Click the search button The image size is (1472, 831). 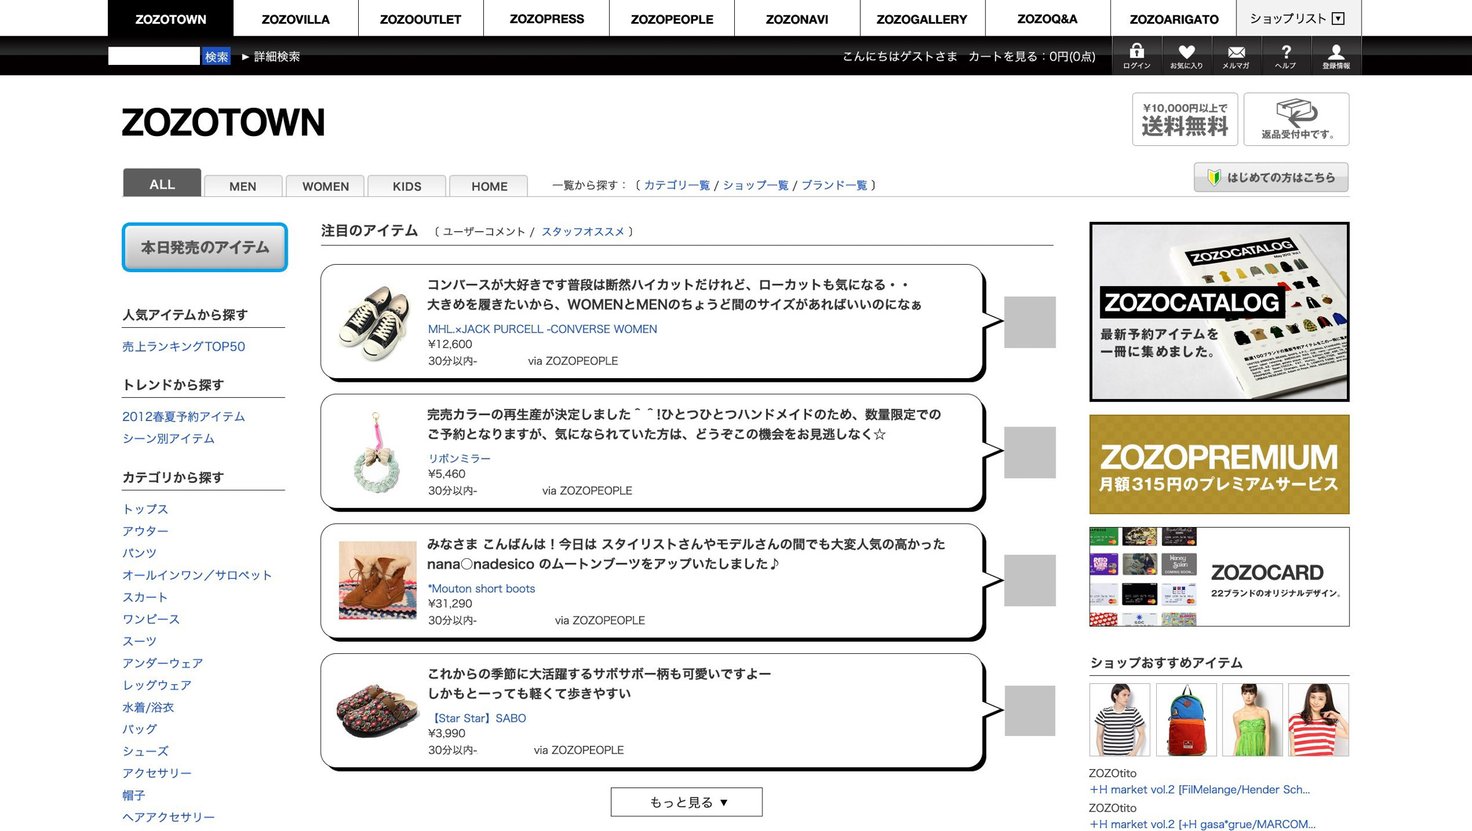click(216, 57)
